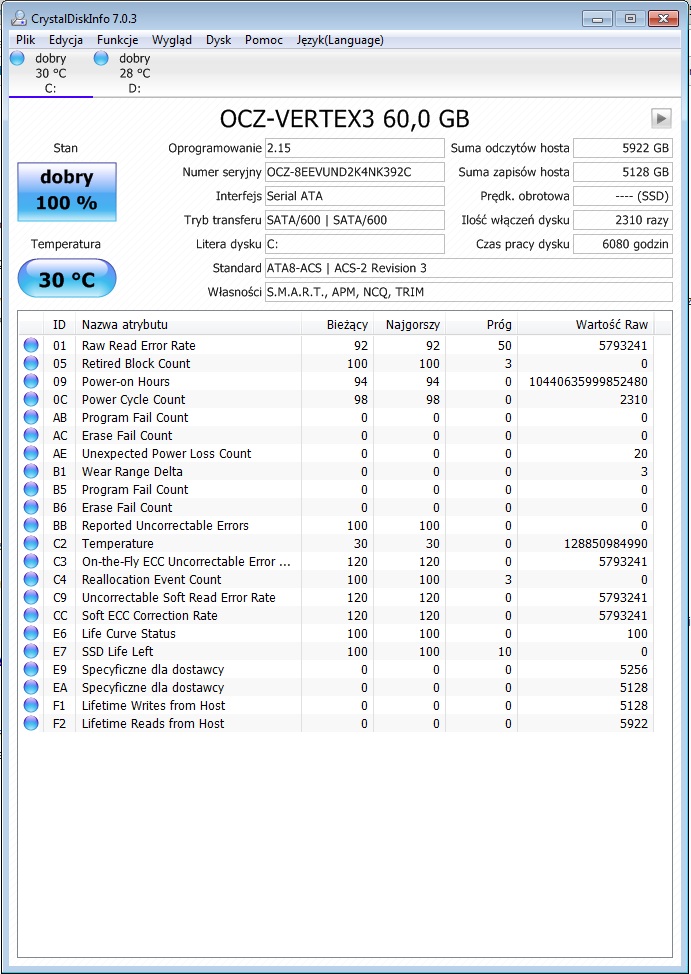Click status icon in the E9 row
The height and width of the screenshot is (974, 691).
(31, 670)
